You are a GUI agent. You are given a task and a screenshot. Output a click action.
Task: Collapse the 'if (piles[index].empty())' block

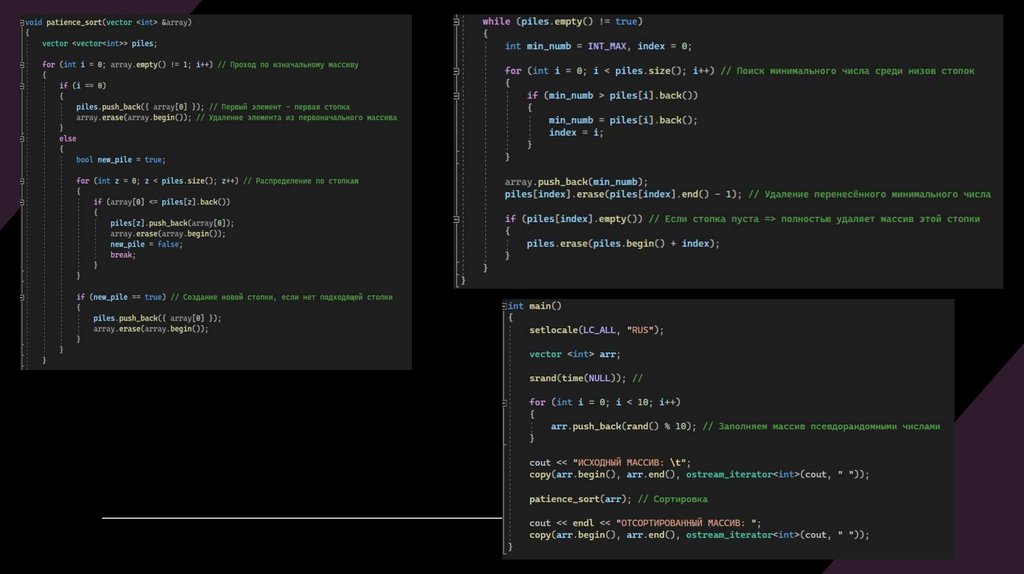pos(458,219)
